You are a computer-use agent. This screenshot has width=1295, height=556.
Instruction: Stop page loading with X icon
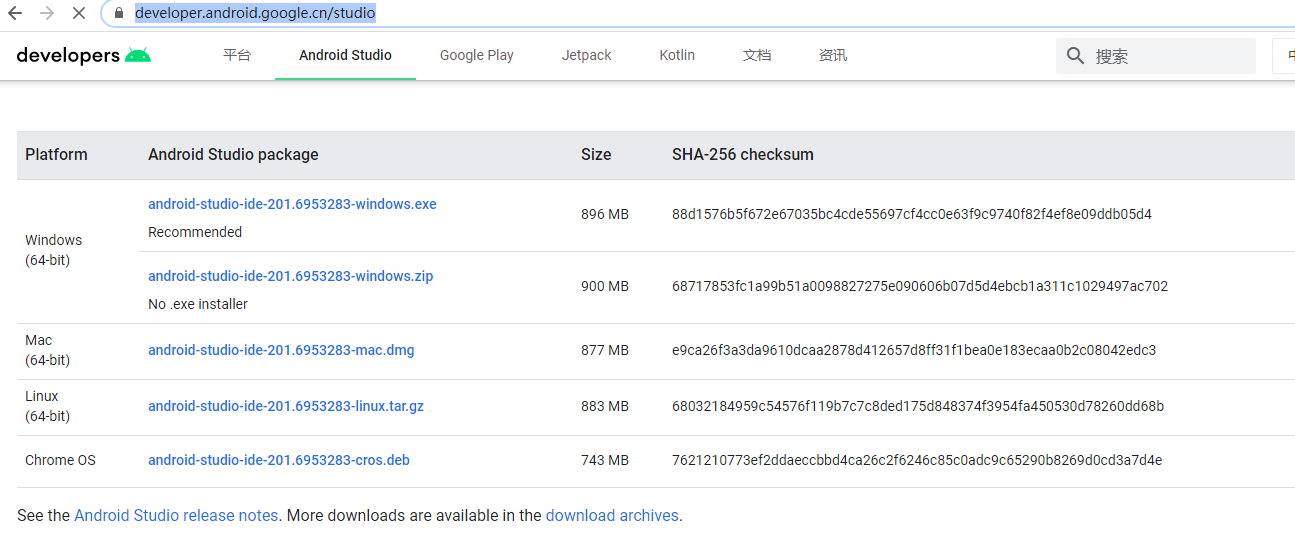tap(79, 14)
